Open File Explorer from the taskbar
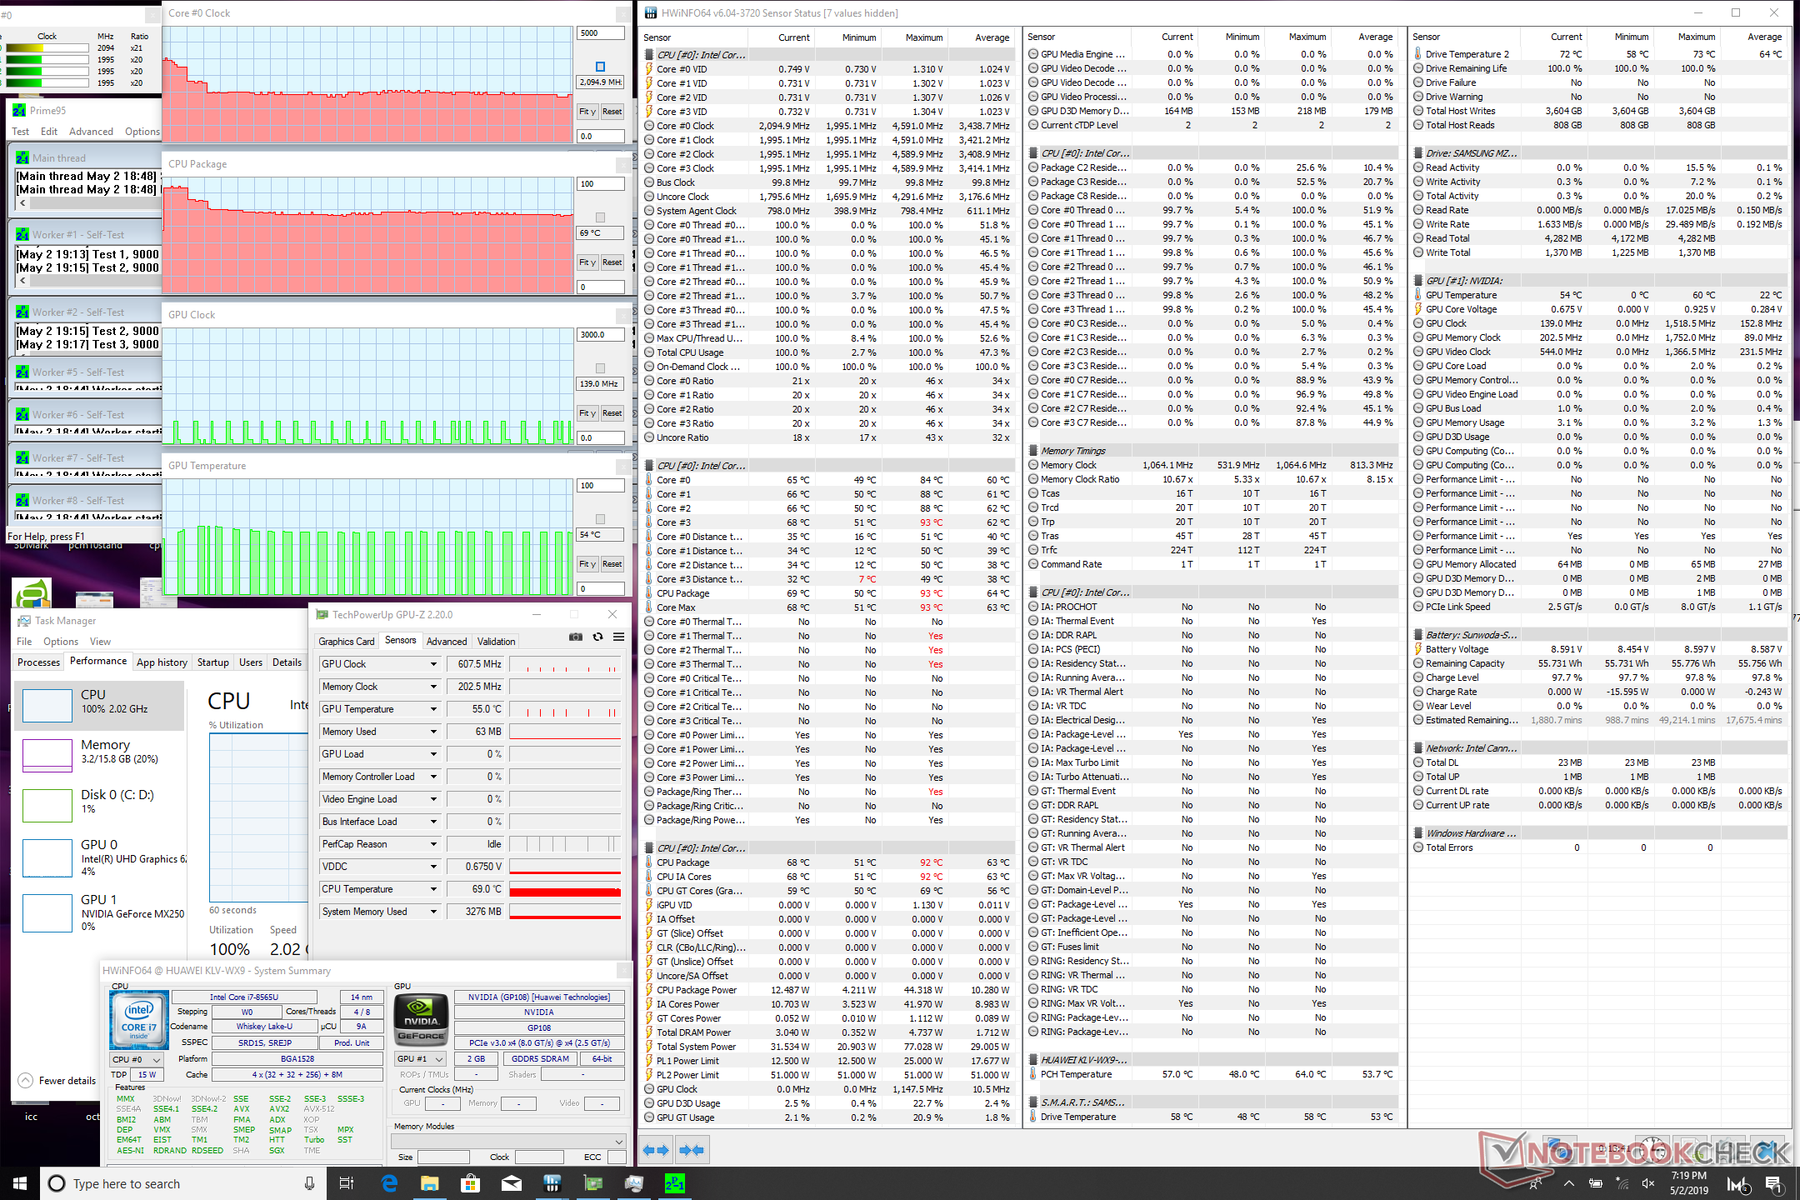The width and height of the screenshot is (1800, 1200). point(430,1183)
